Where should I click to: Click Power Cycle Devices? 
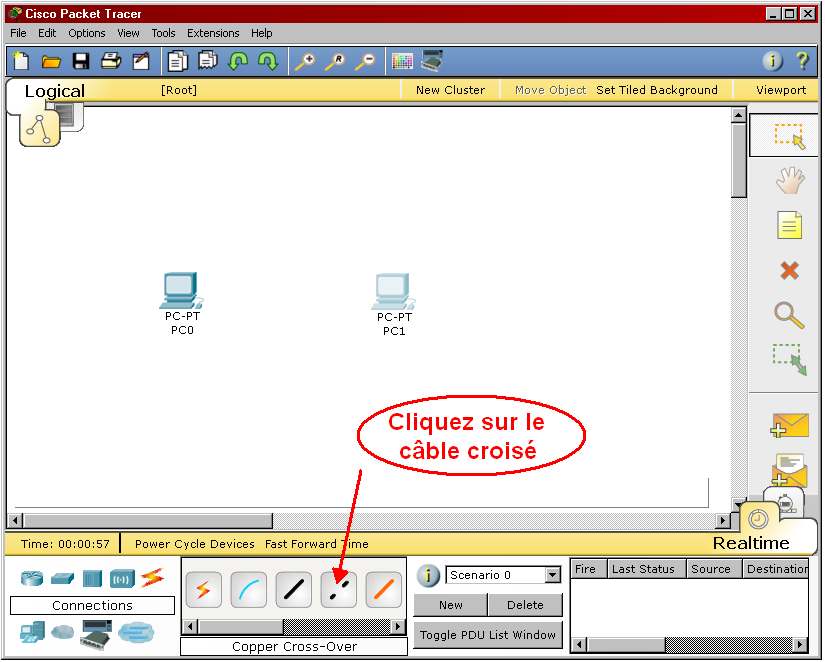(x=195, y=544)
